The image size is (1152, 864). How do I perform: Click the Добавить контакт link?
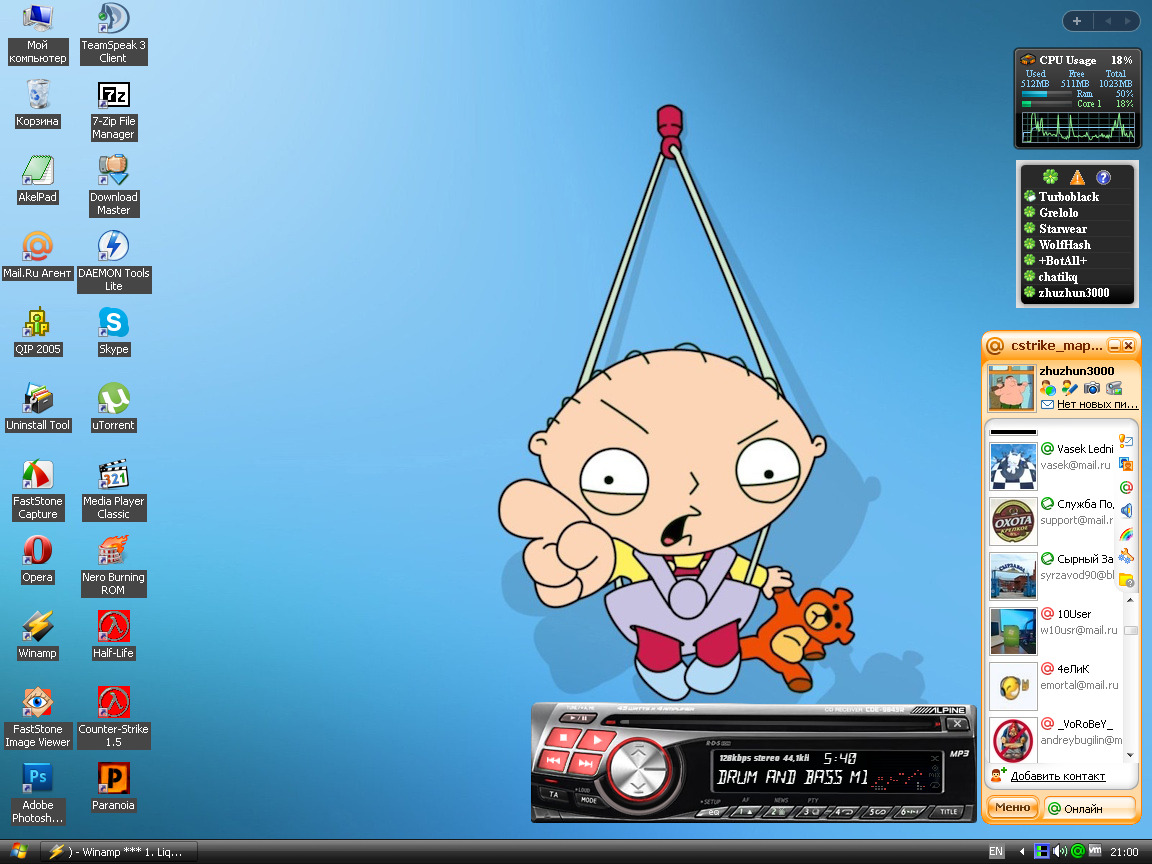click(x=1057, y=776)
